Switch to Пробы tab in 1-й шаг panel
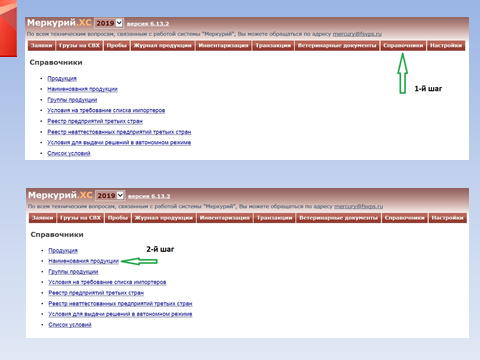This screenshot has height=360, width=480. (x=117, y=46)
